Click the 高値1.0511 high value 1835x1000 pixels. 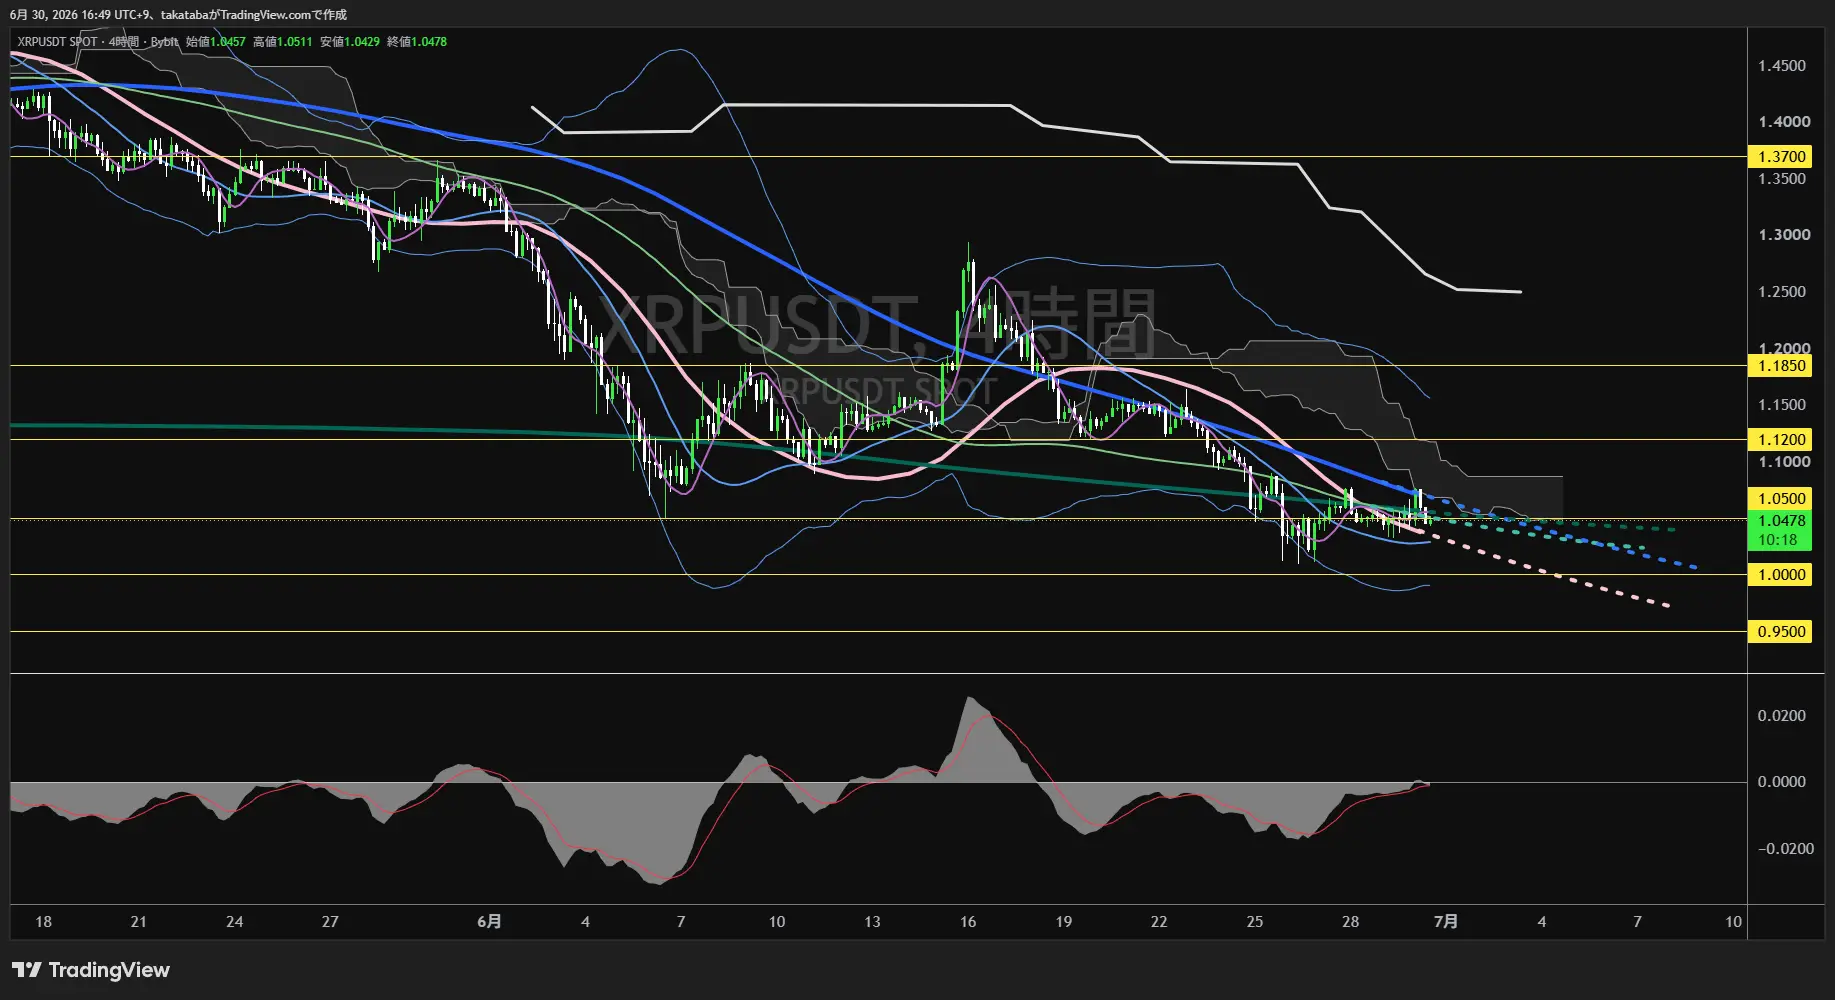click(x=282, y=42)
